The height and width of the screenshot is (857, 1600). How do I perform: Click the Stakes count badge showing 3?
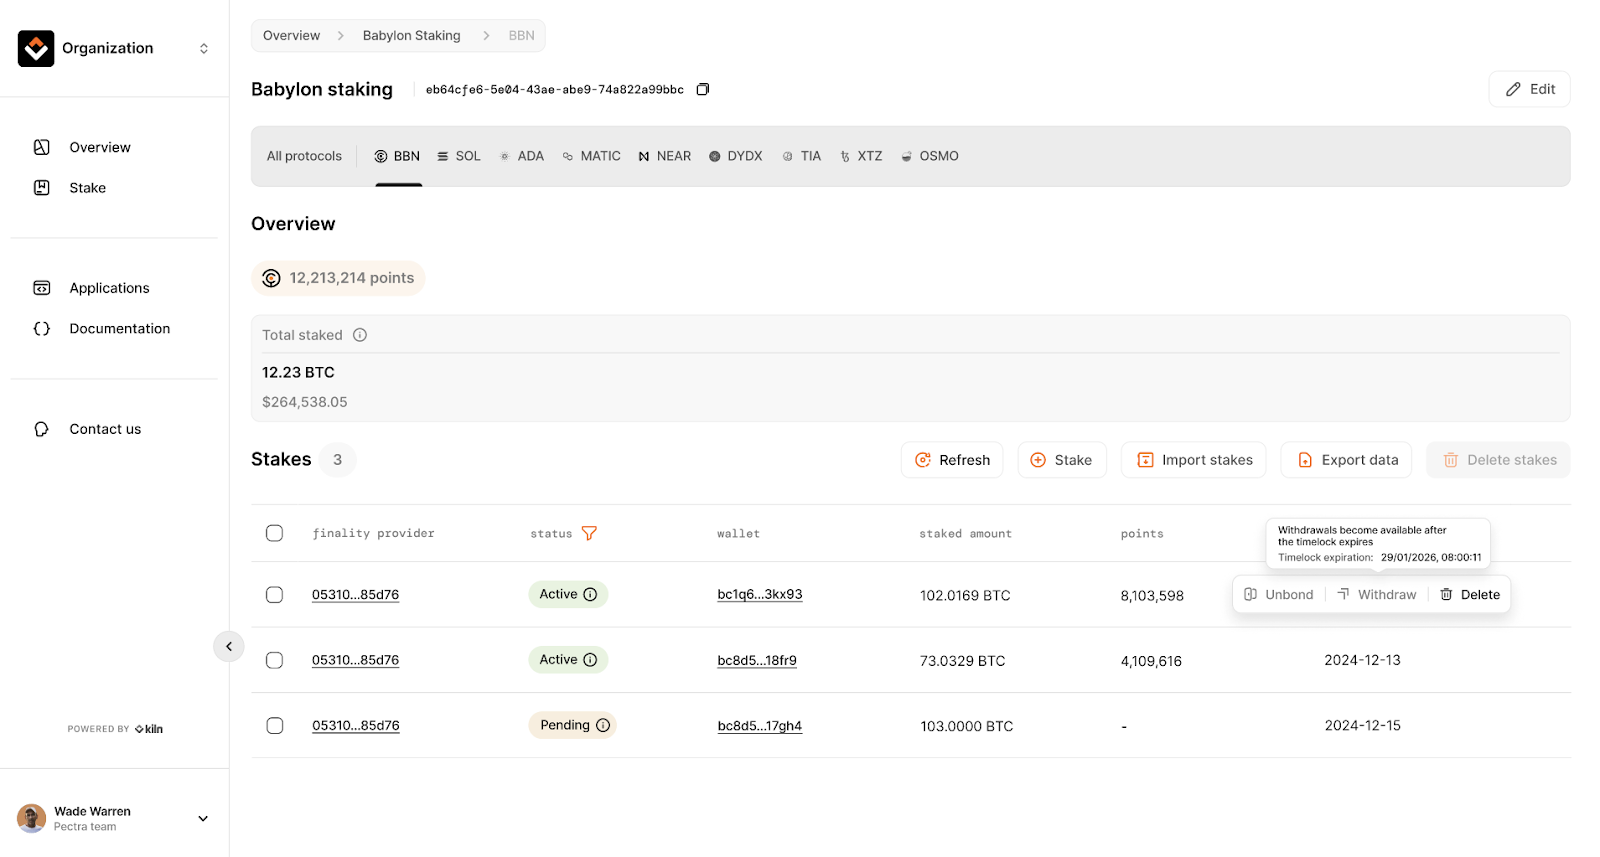click(338, 460)
